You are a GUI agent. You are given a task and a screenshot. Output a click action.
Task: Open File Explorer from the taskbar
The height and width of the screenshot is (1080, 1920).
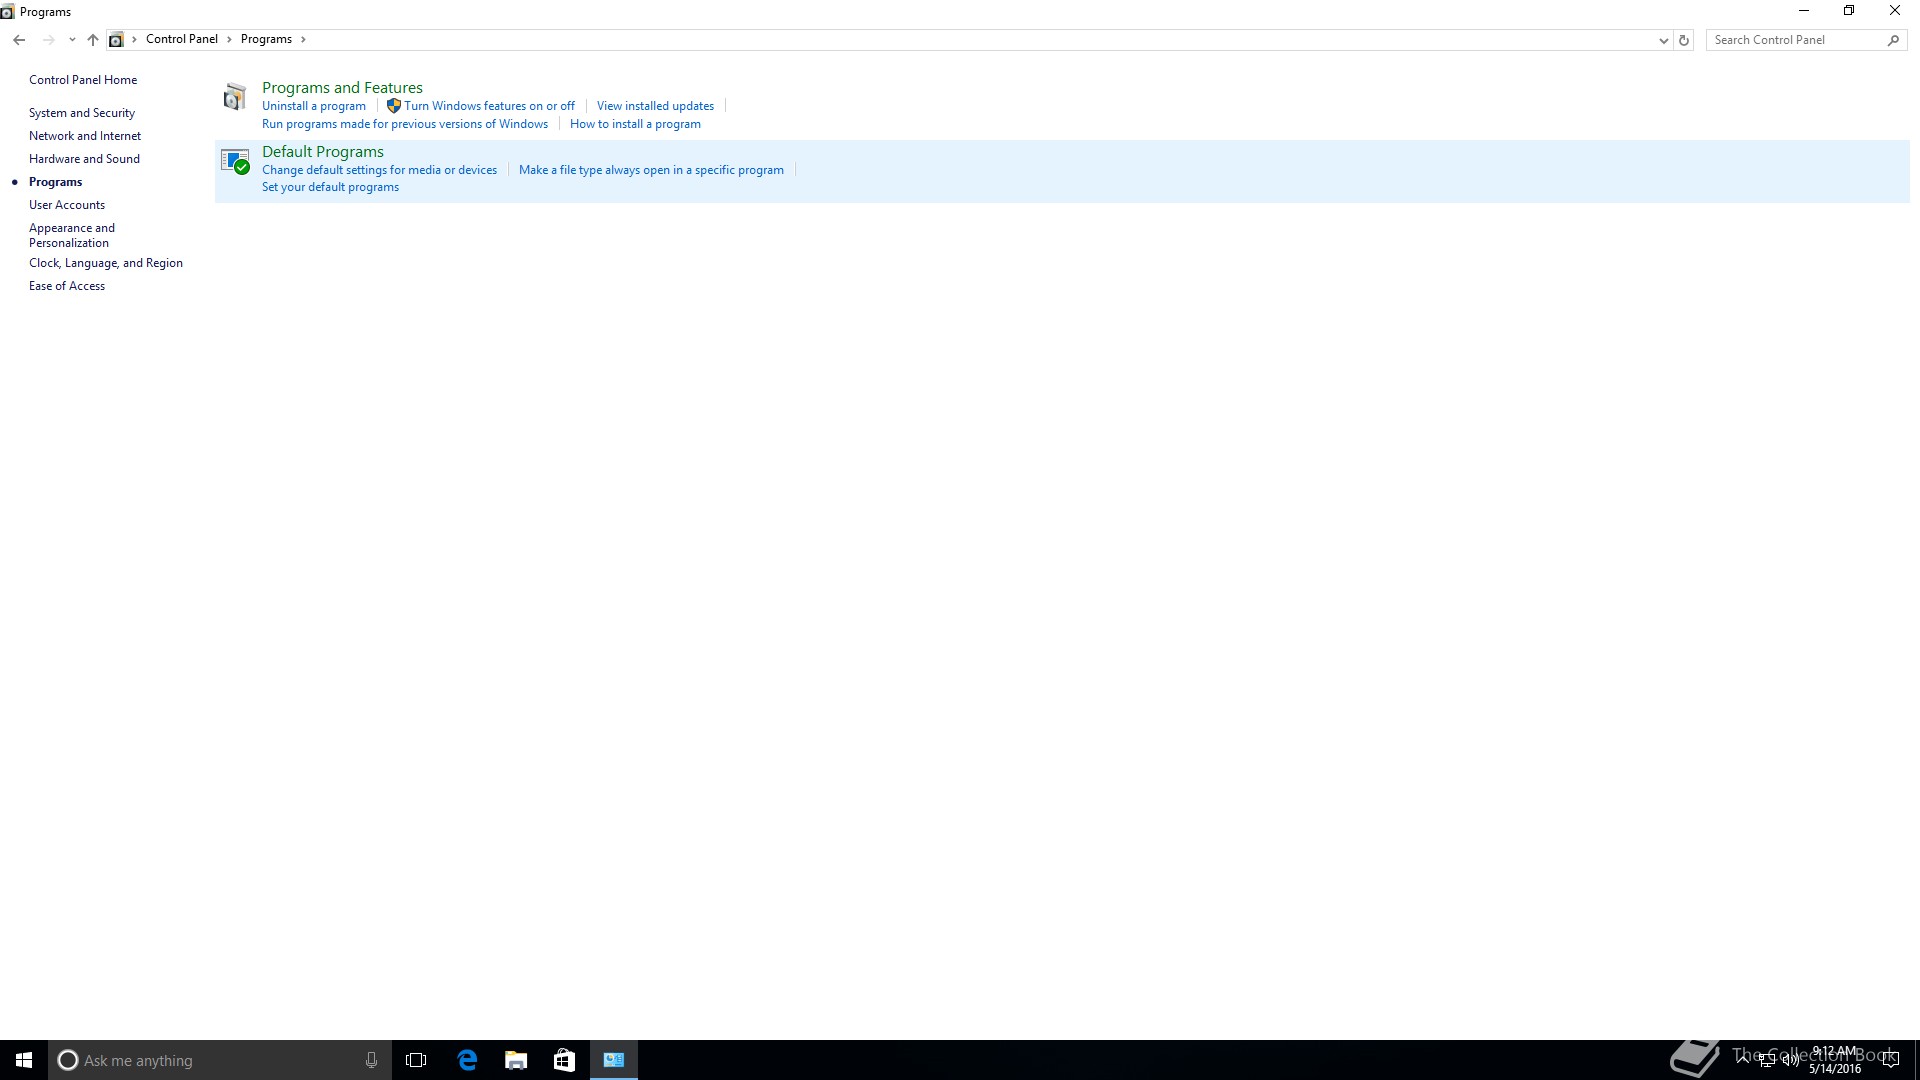(x=516, y=1060)
